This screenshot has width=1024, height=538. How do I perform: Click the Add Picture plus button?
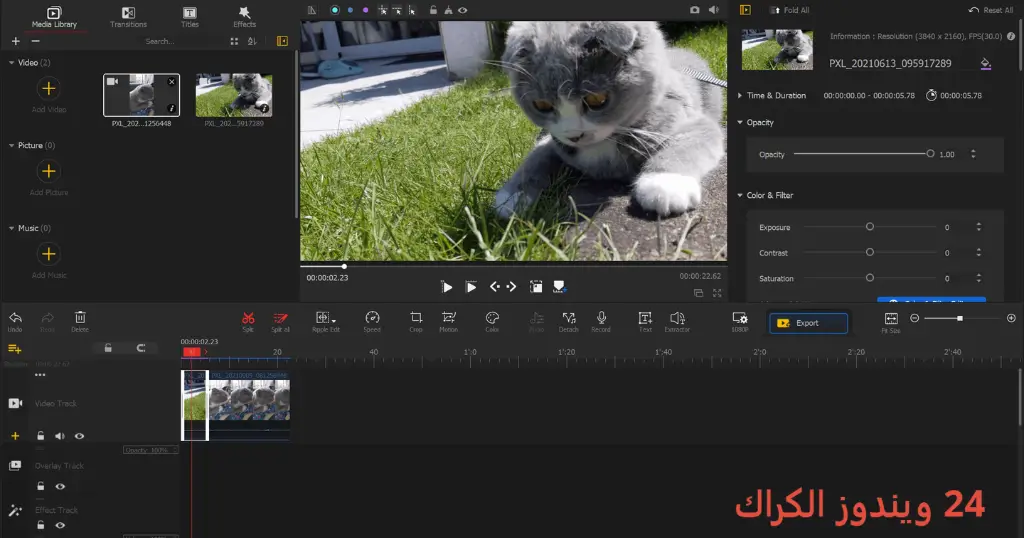click(x=48, y=171)
